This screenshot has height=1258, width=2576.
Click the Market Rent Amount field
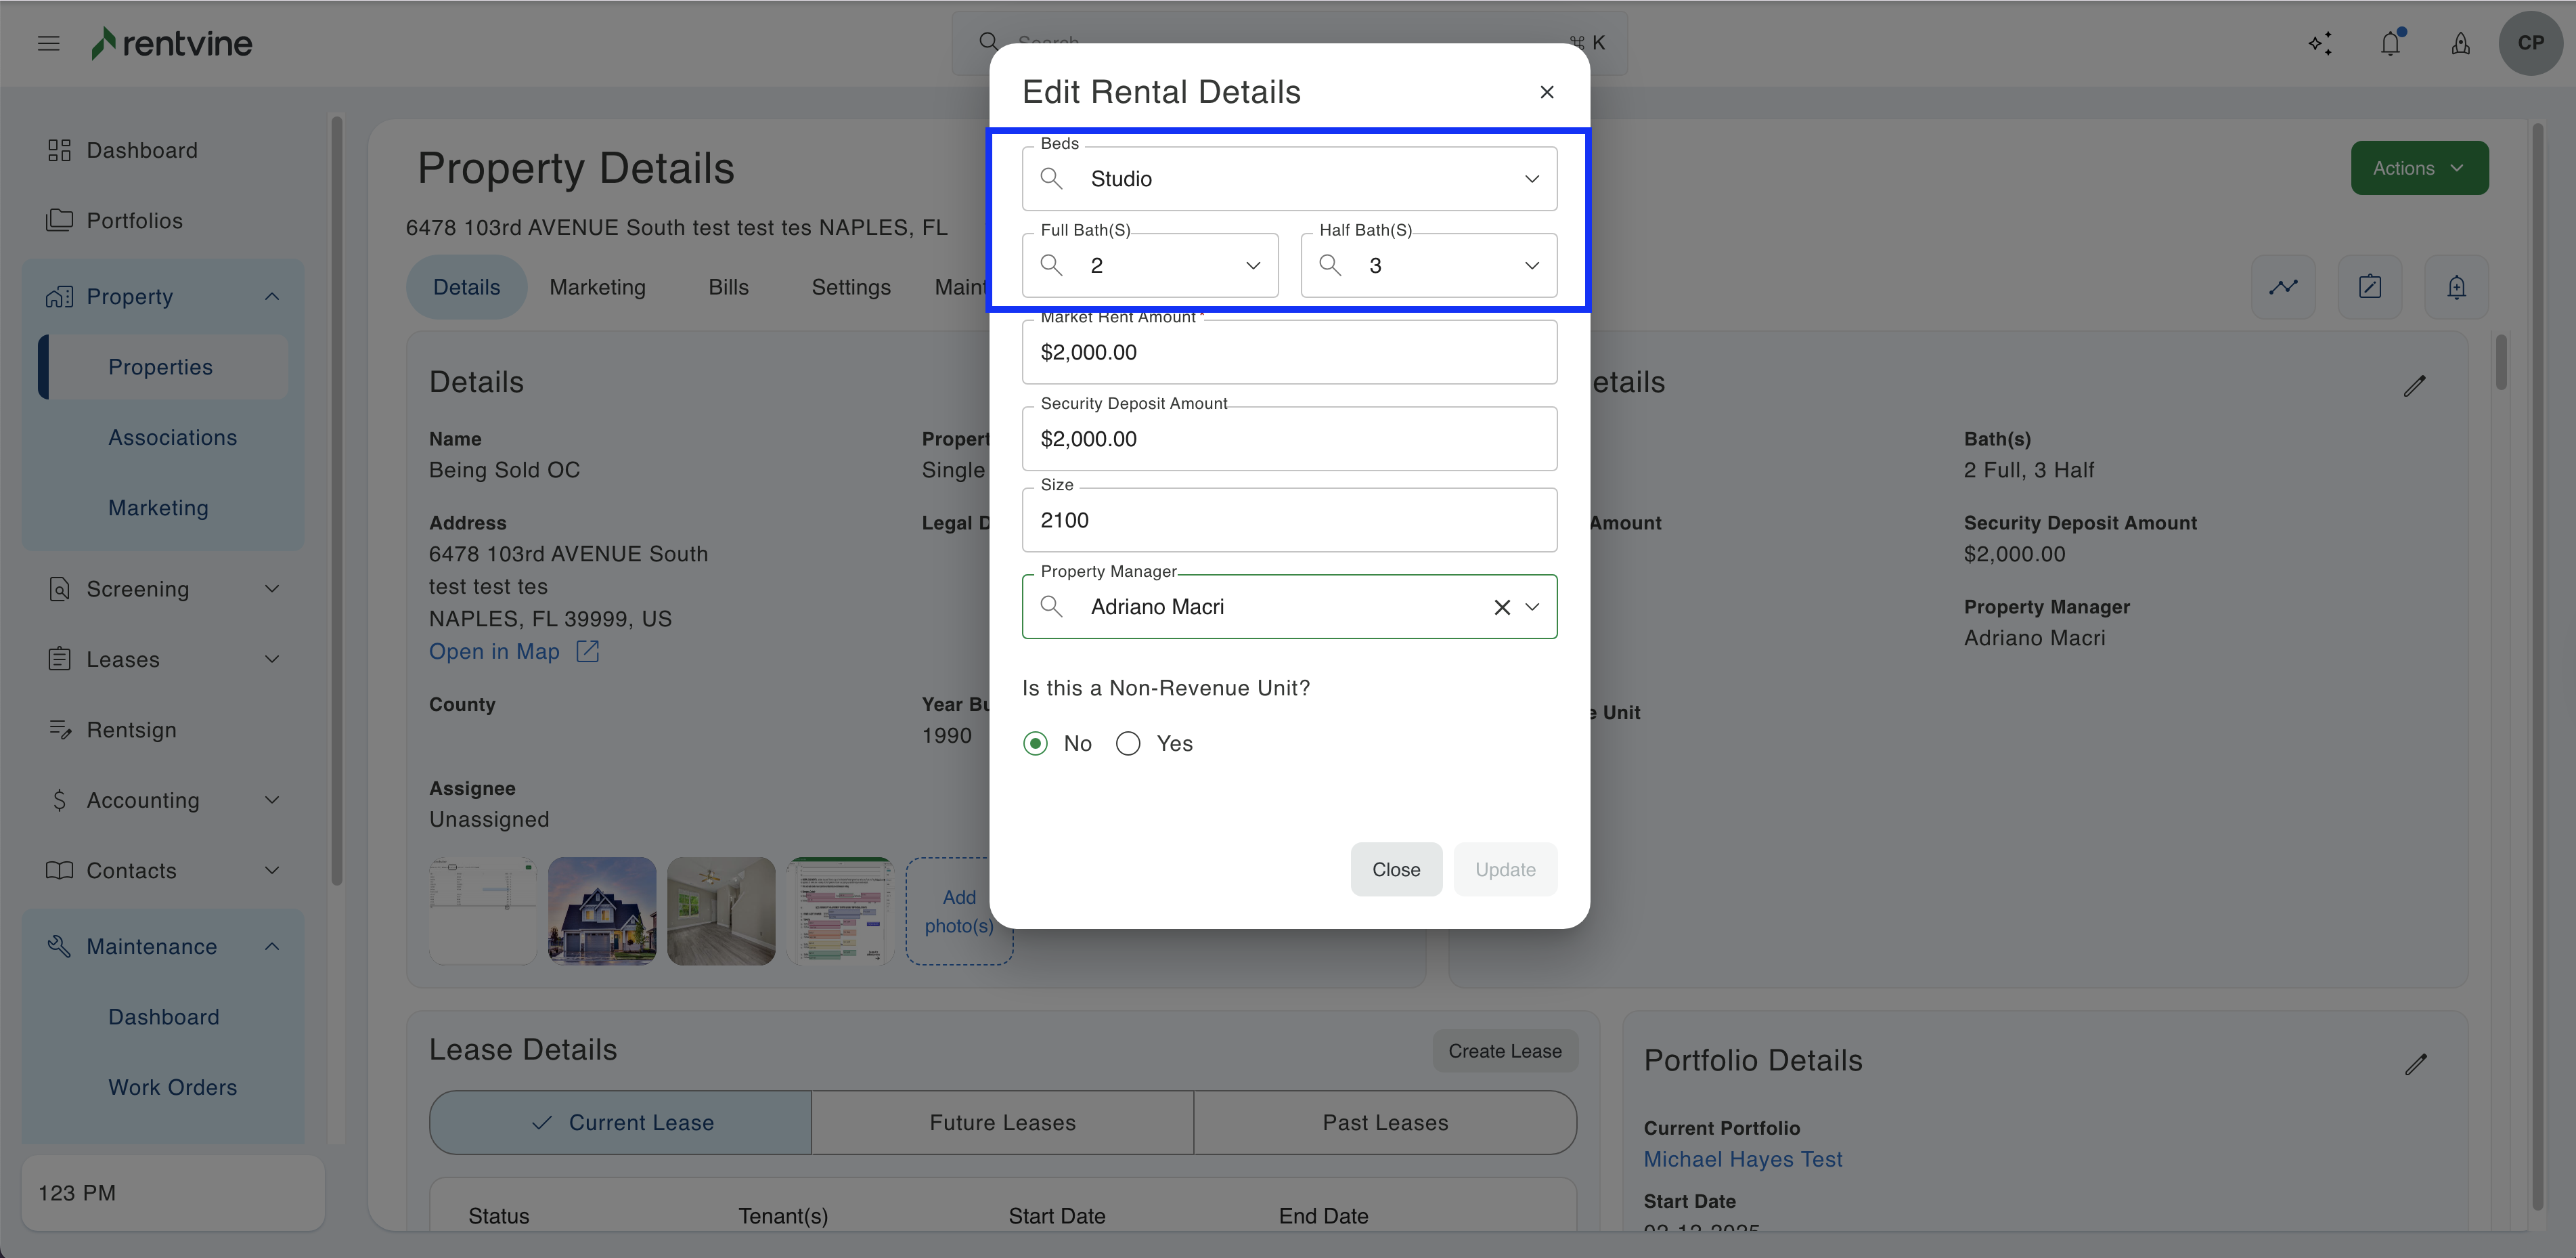tap(1289, 352)
